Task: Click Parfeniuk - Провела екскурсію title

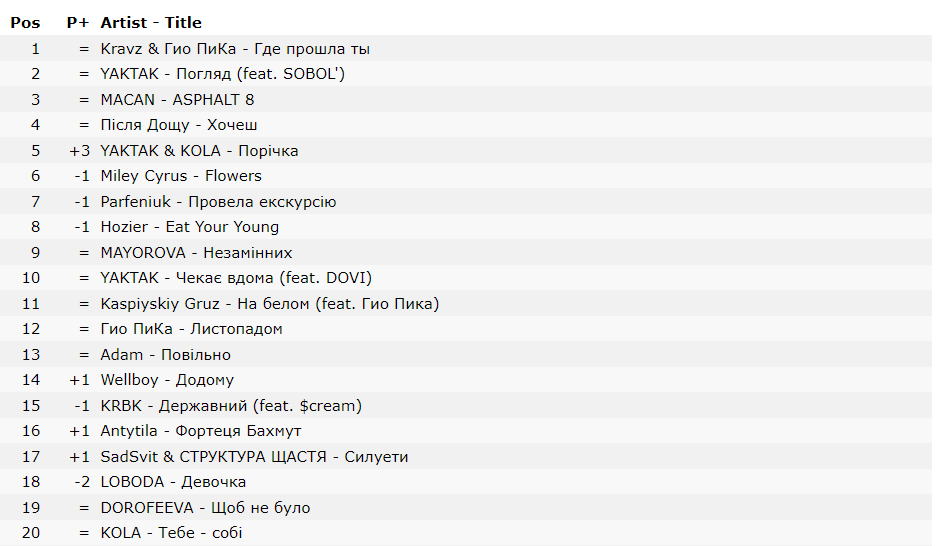Action: click(x=218, y=202)
